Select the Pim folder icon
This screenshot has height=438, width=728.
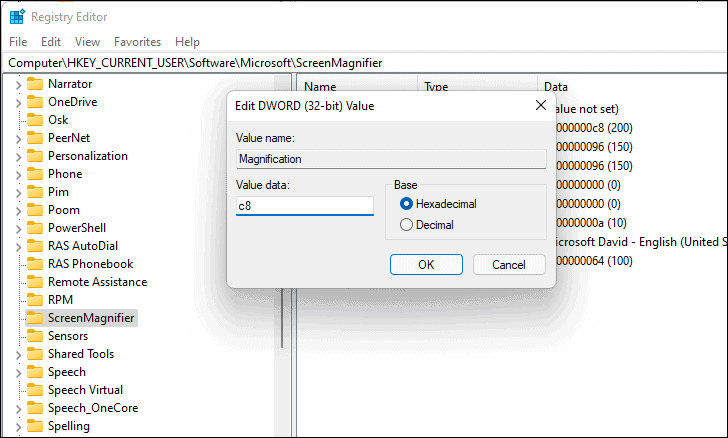(x=35, y=192)
